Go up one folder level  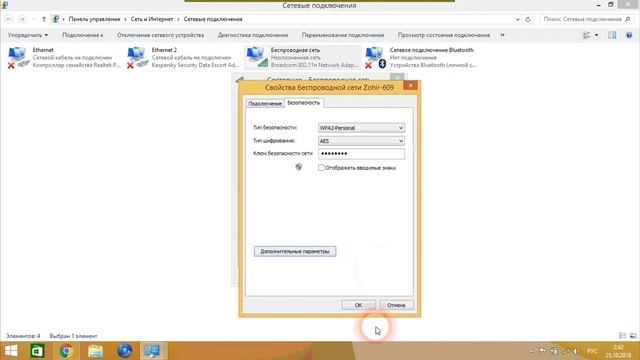(x=44, y=19)
